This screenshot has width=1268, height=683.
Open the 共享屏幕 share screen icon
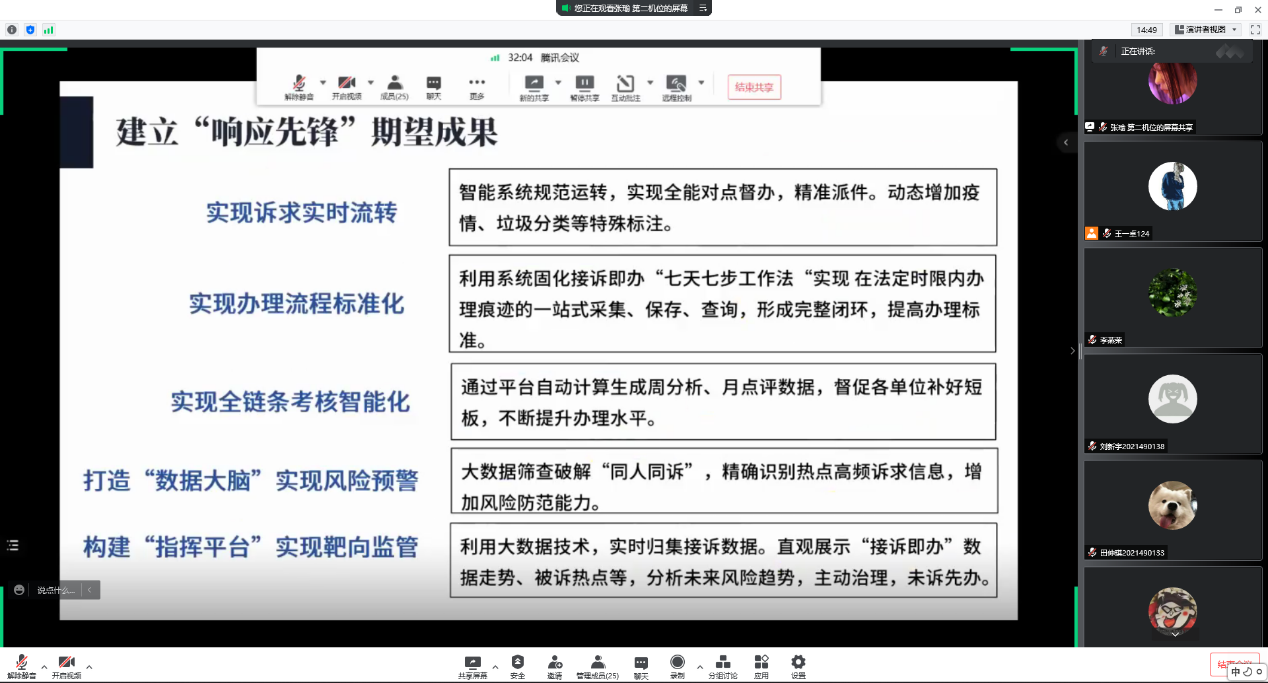[x=472, y=665]
